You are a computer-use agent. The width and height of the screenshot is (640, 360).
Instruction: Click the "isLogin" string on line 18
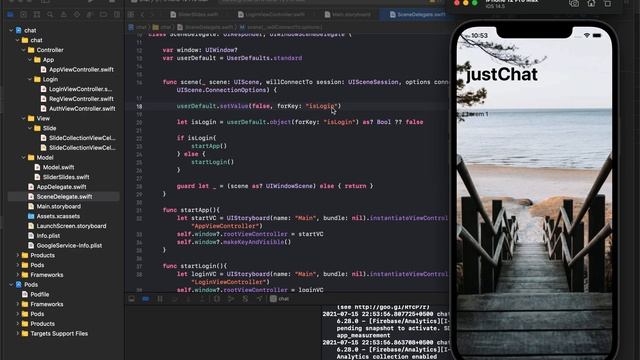(322, 106)
